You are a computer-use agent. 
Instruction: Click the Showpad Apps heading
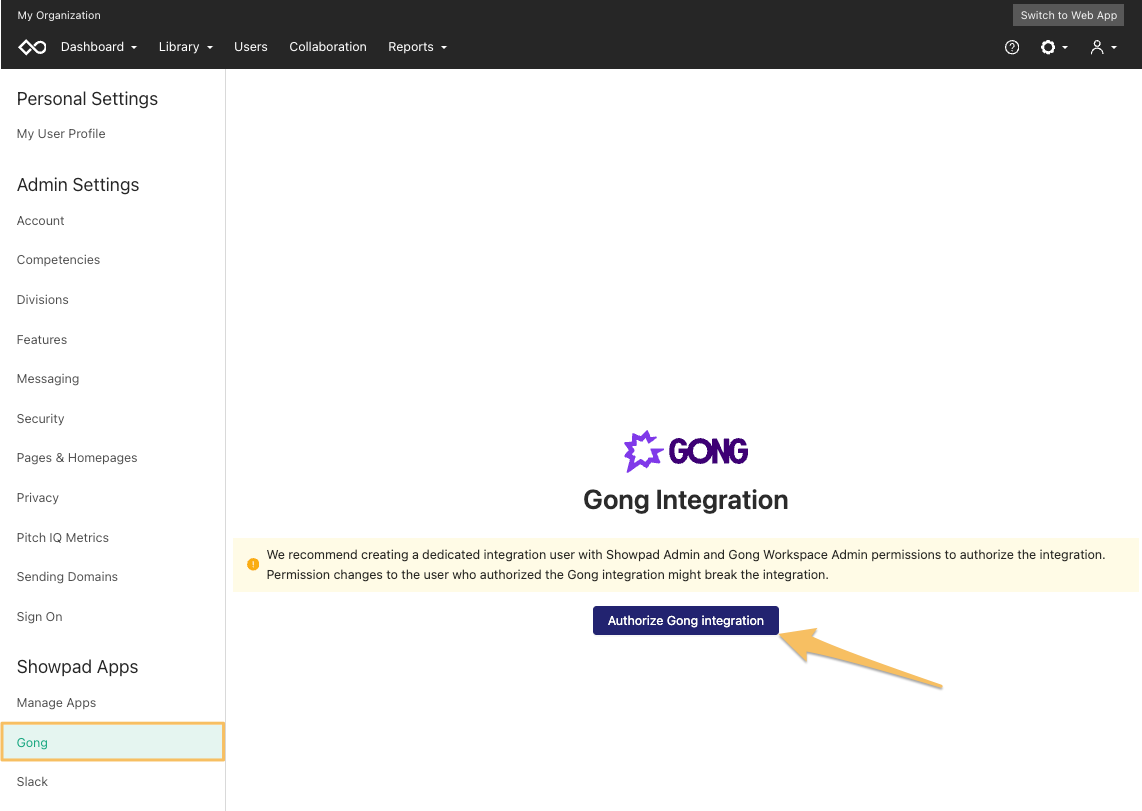click(77, 667)
